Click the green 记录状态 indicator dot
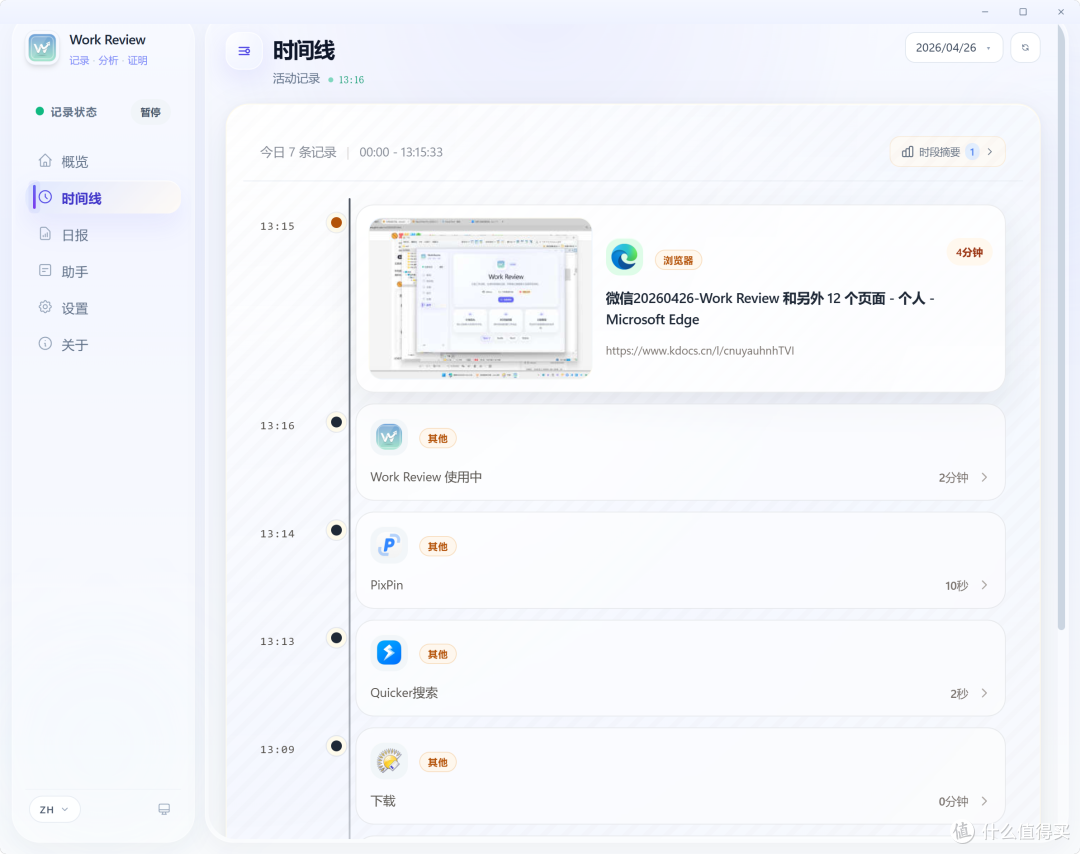The height and width of the screenshot is (854, 1080). pyautogui.click(x=39, y=112)
